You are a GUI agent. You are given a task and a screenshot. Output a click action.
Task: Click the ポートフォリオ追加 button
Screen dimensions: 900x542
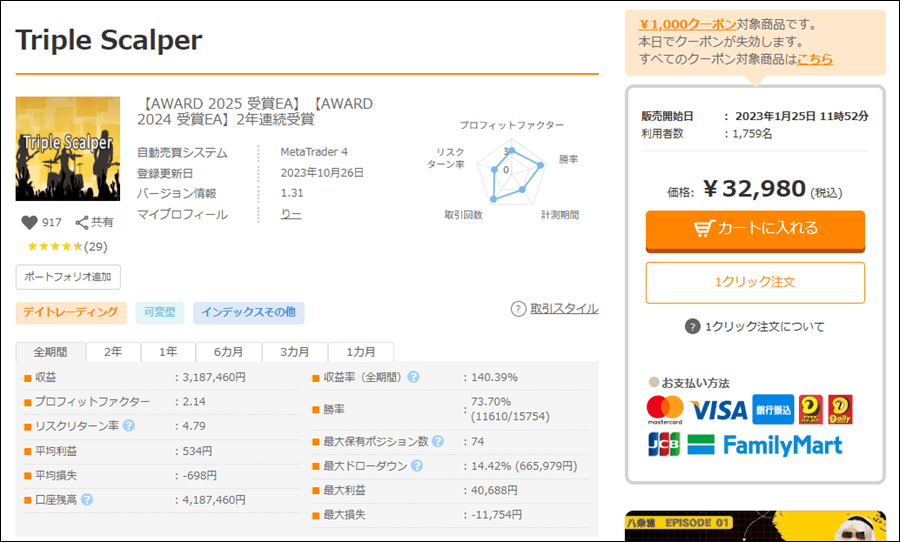pyautogui.click(x=68, y=277)
